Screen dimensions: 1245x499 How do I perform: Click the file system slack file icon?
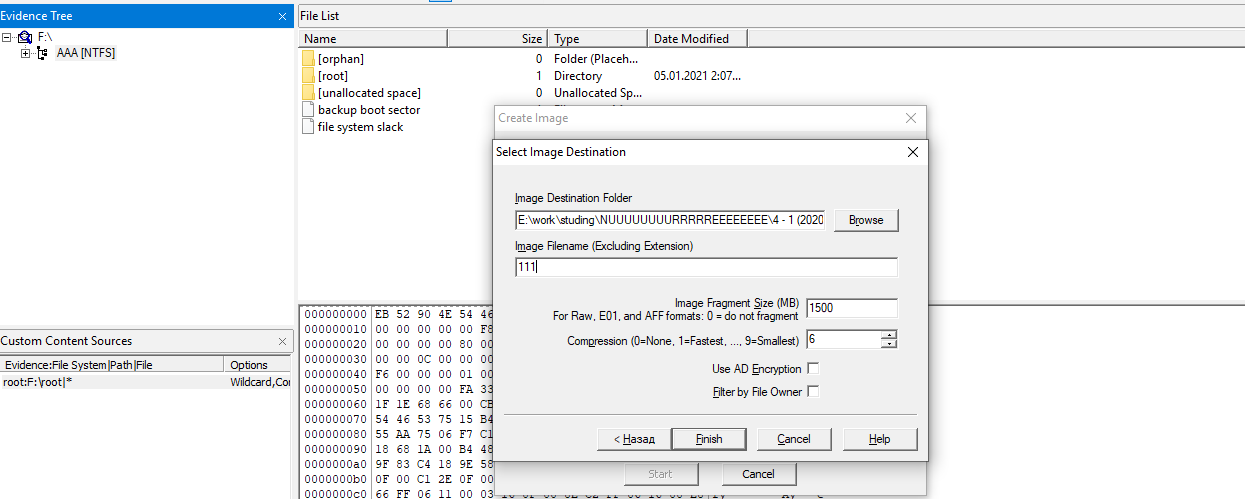(308, 127)
